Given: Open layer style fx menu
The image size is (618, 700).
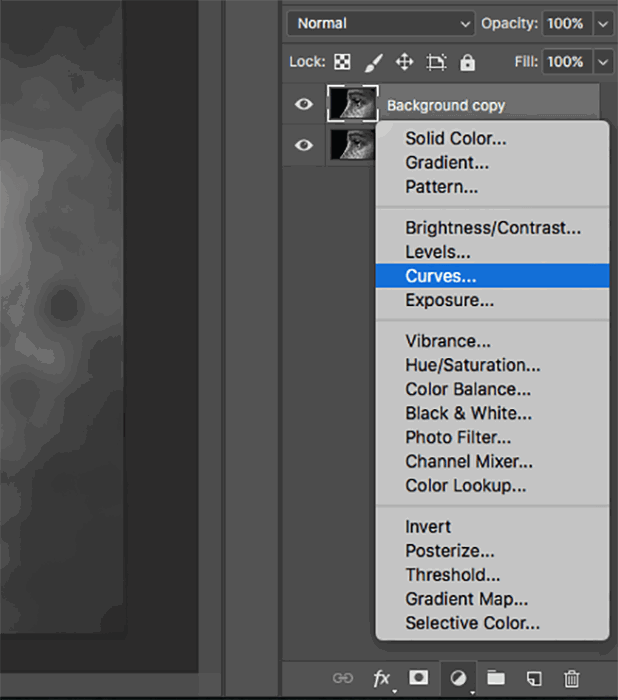Looking at the screenshot, I should (381, 679).
